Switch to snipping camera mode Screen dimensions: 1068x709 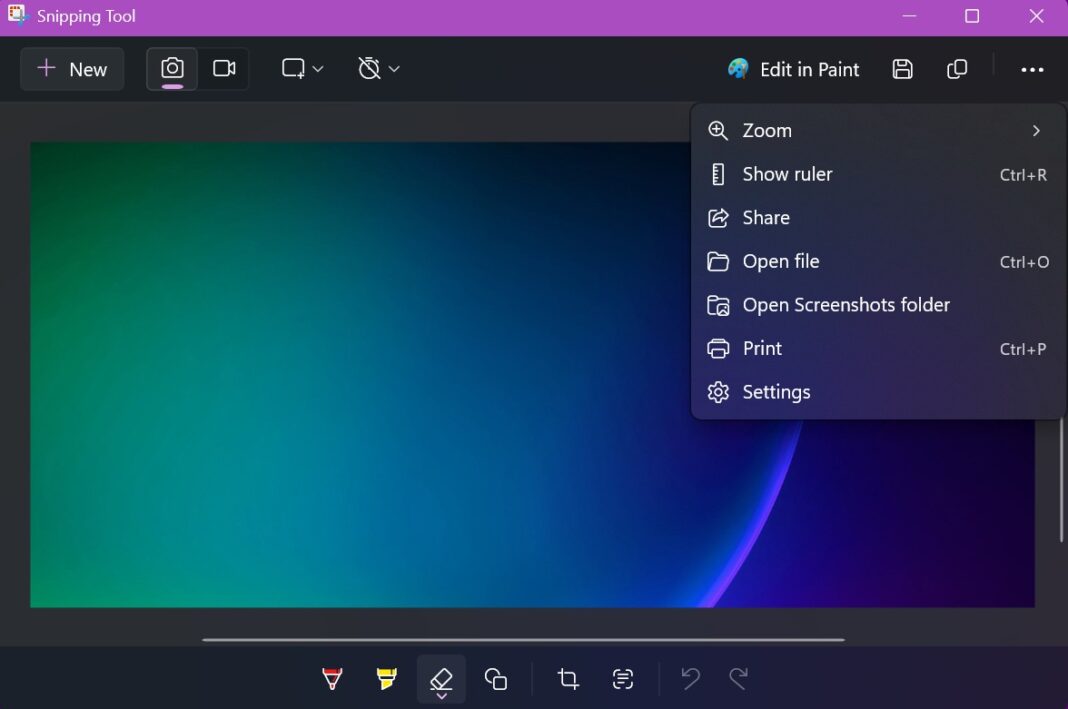coord(171,68)
